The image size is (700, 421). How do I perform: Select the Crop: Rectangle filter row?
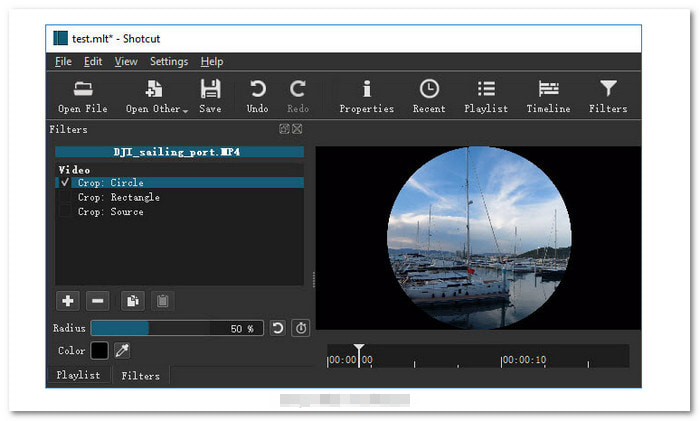(x=179, y=197)
